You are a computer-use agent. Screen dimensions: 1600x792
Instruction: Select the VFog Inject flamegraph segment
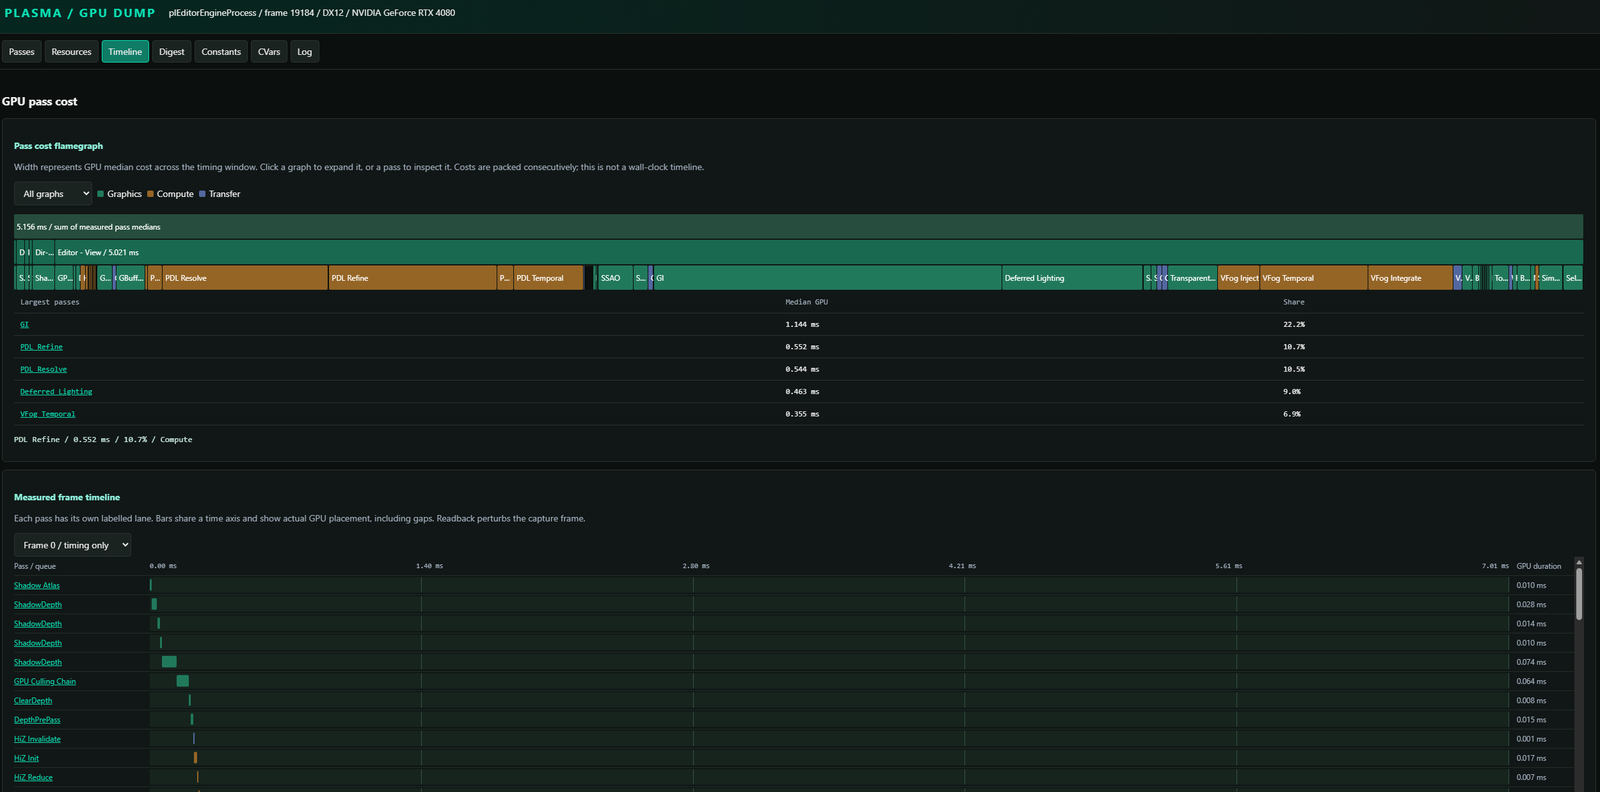[1238, 278]
